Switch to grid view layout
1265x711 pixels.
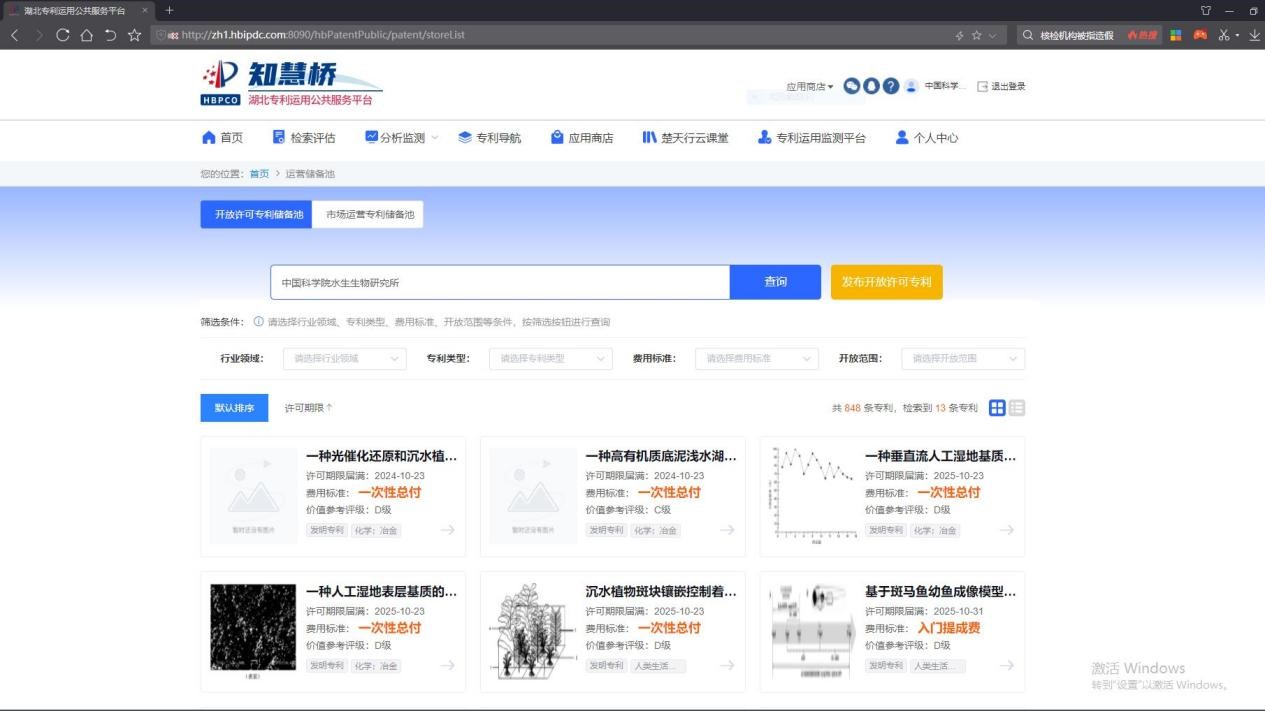coord(997,408)
